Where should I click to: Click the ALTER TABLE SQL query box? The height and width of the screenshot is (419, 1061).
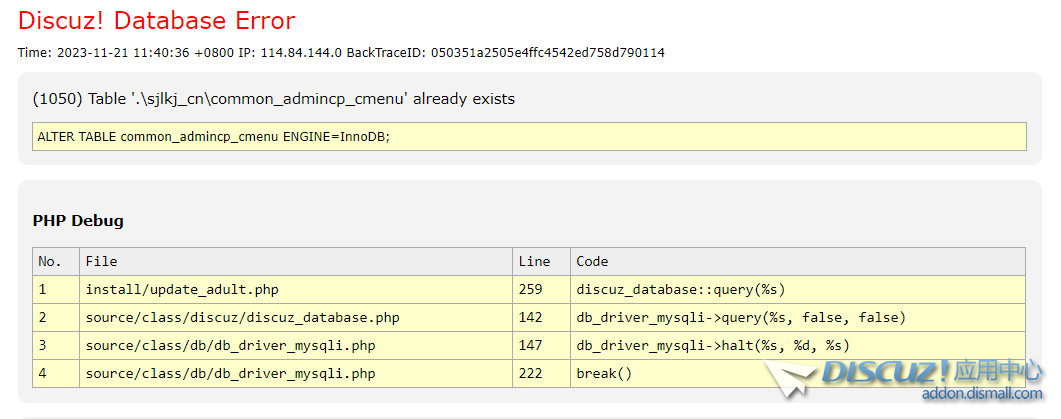point(529,136)
